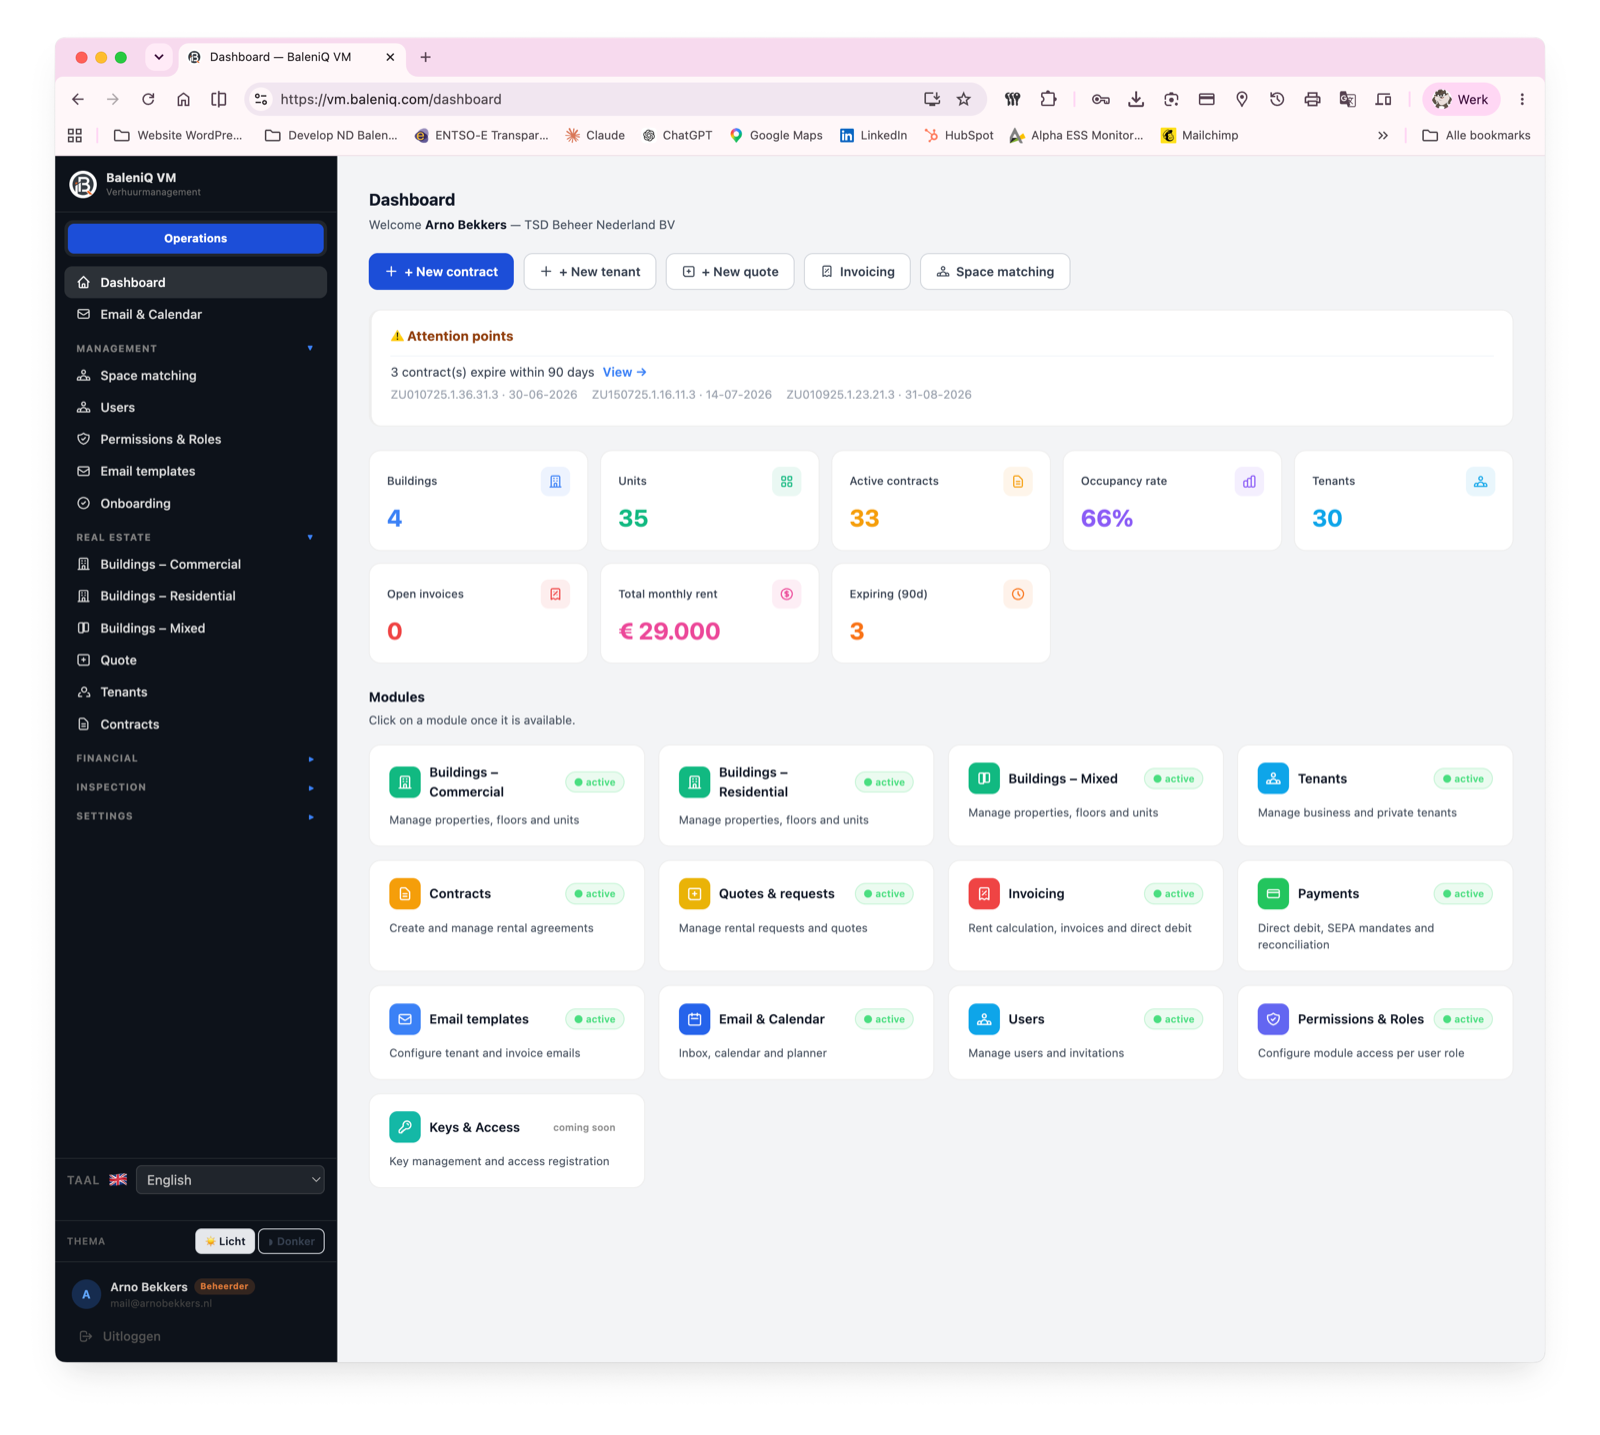
Task: Click the Units grid icon
Action: click(787, 481)
